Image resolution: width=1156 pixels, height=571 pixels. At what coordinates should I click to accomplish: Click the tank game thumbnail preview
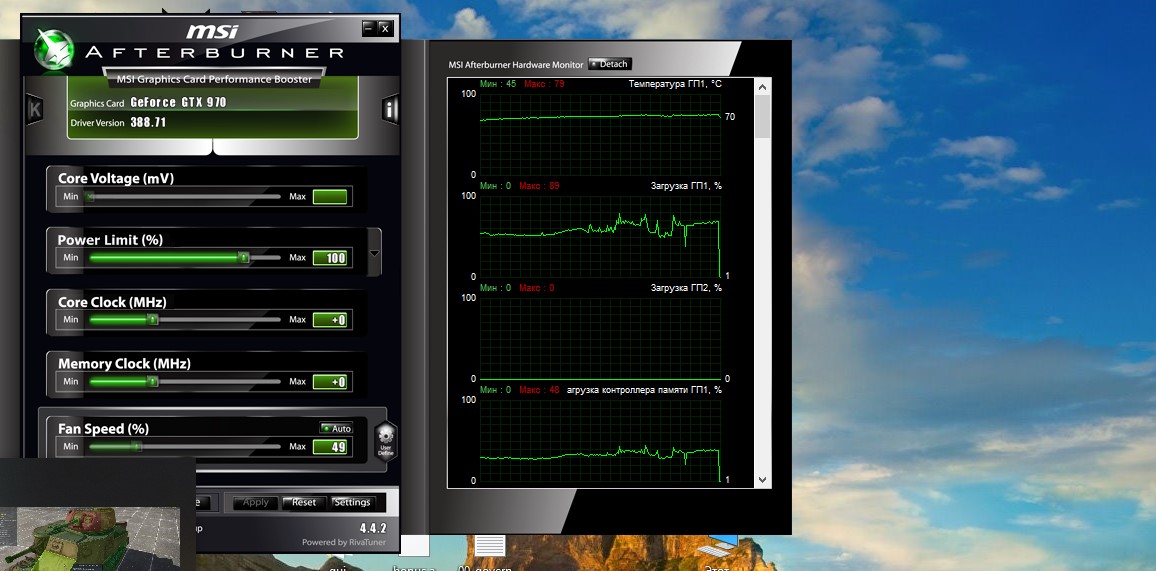pyautogui.click(x=90, y=537)
